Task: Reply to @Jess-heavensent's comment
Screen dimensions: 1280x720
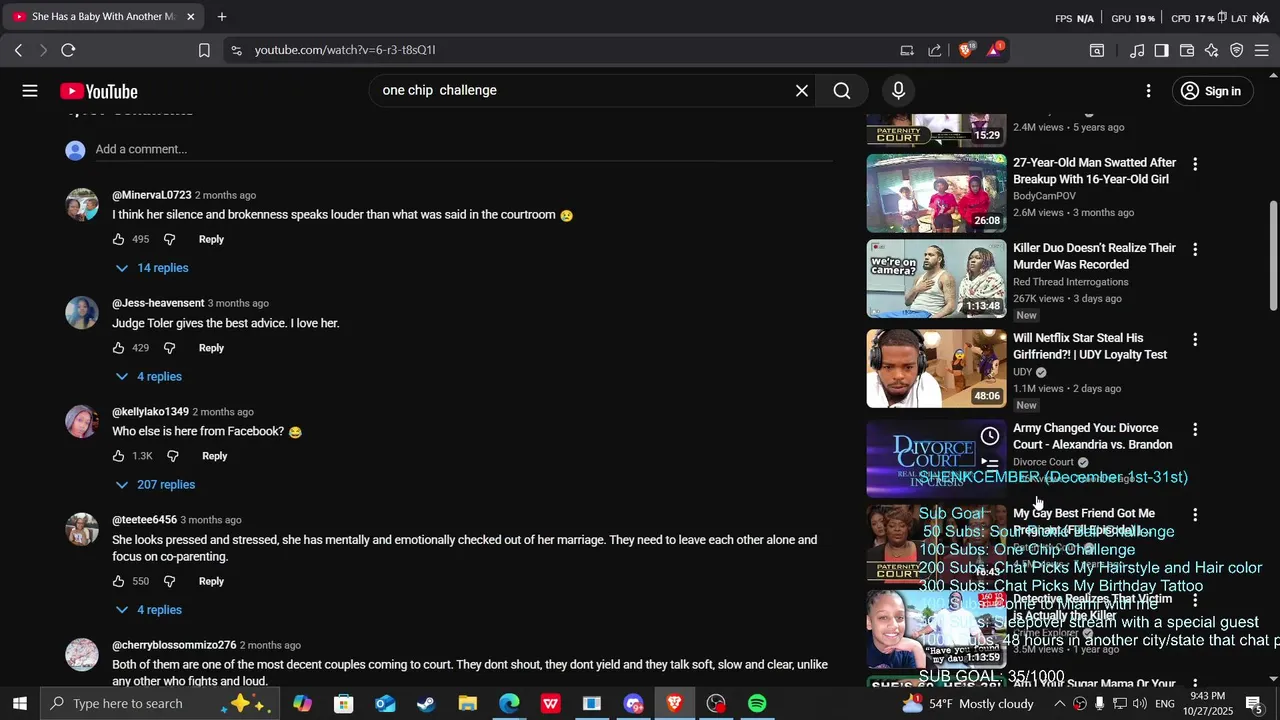Action: coord(211,348)
